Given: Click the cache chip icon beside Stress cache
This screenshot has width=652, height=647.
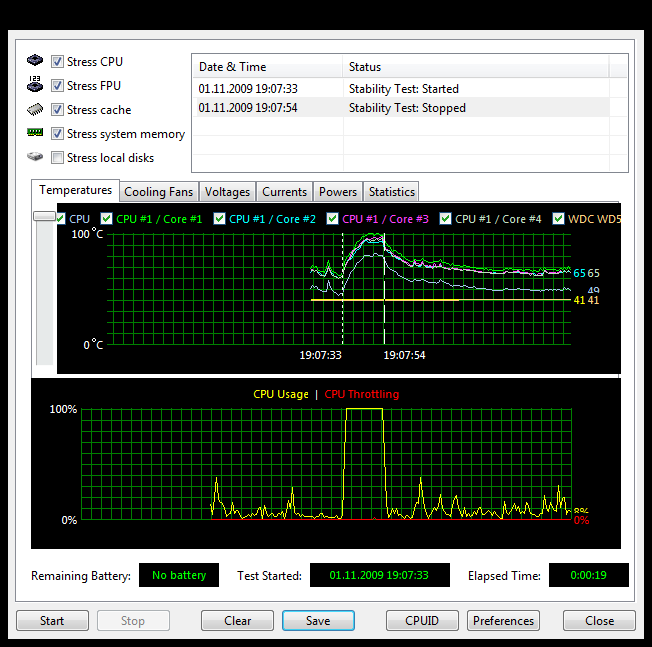Looking at the screenshot, I should coord(35,109).
